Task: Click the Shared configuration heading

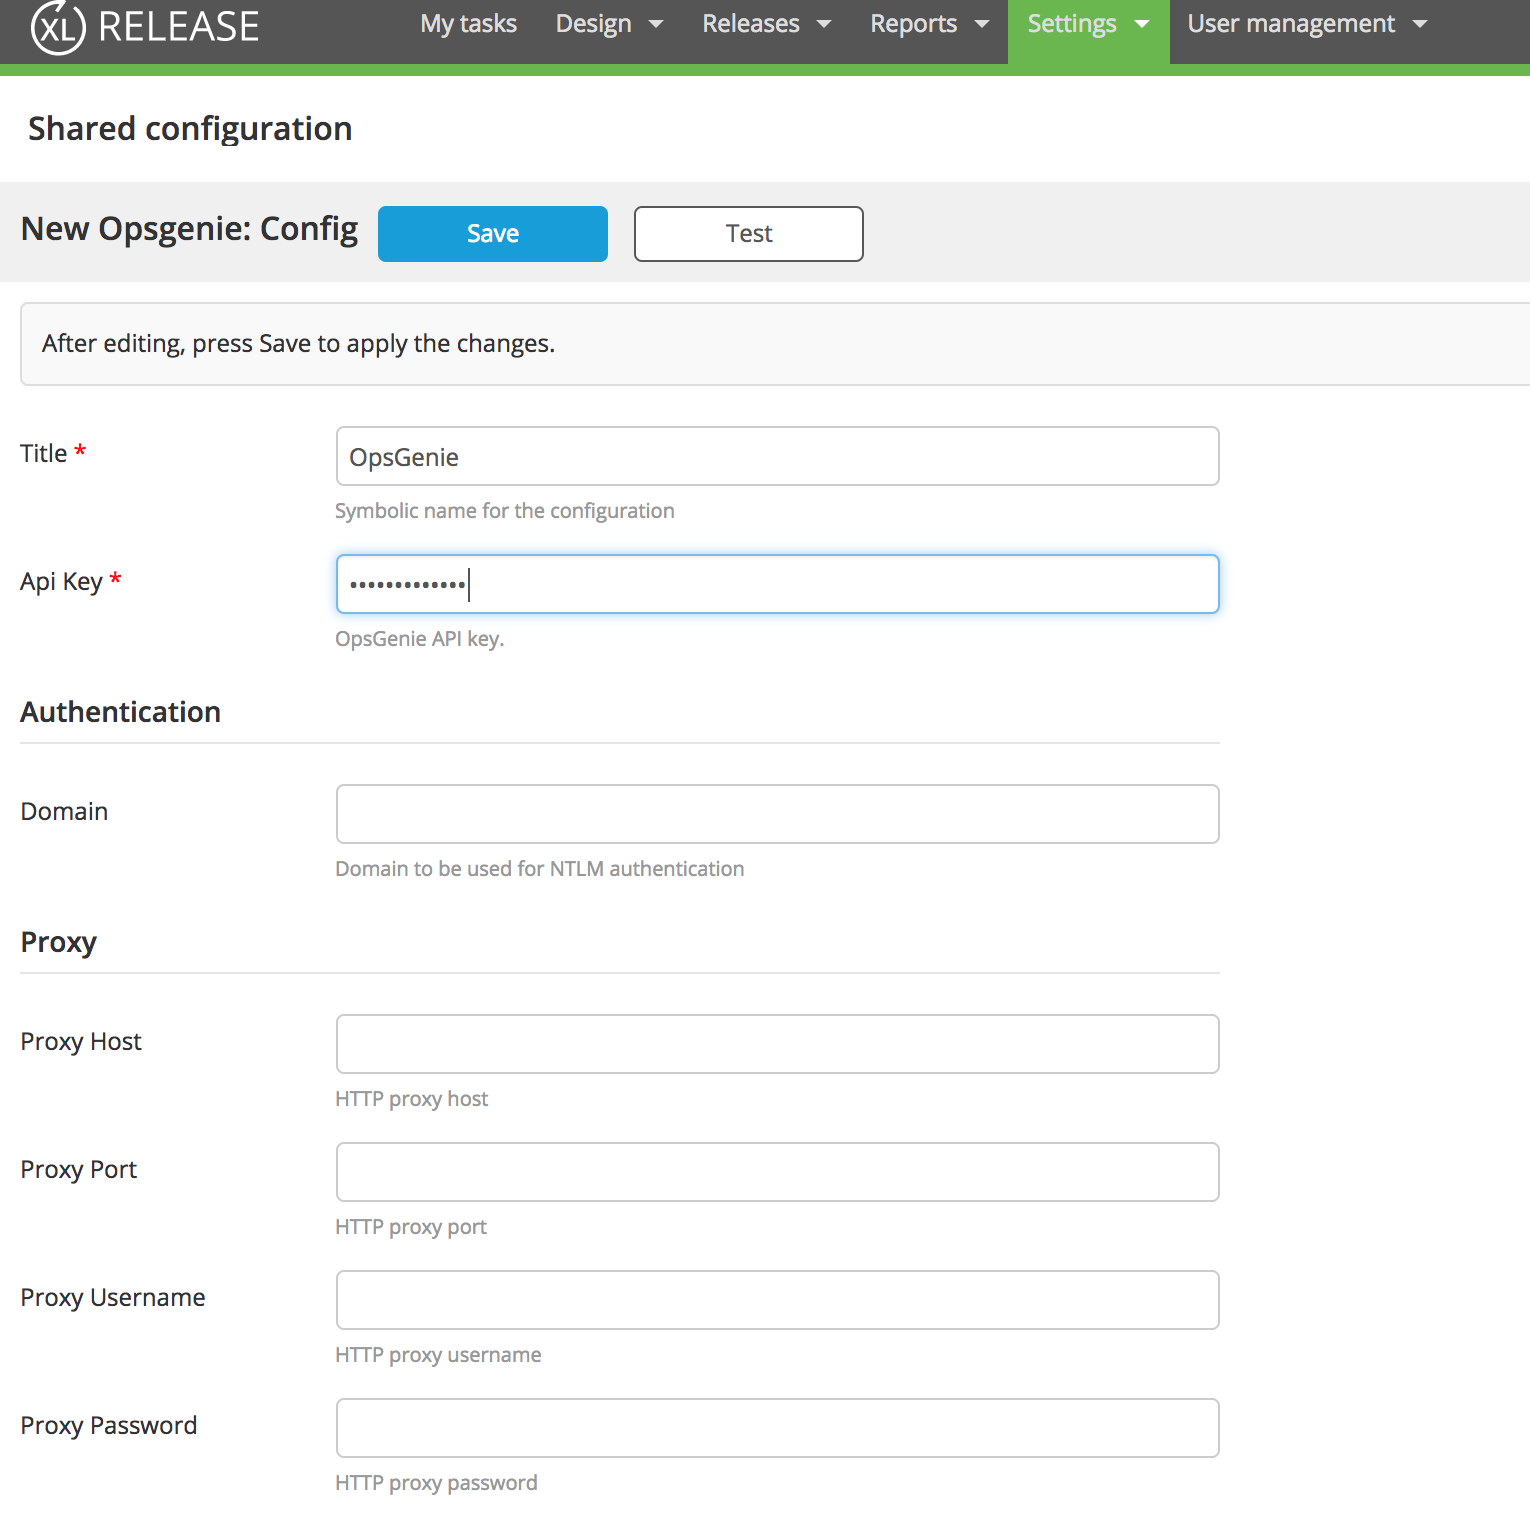Action: [190, 130]
